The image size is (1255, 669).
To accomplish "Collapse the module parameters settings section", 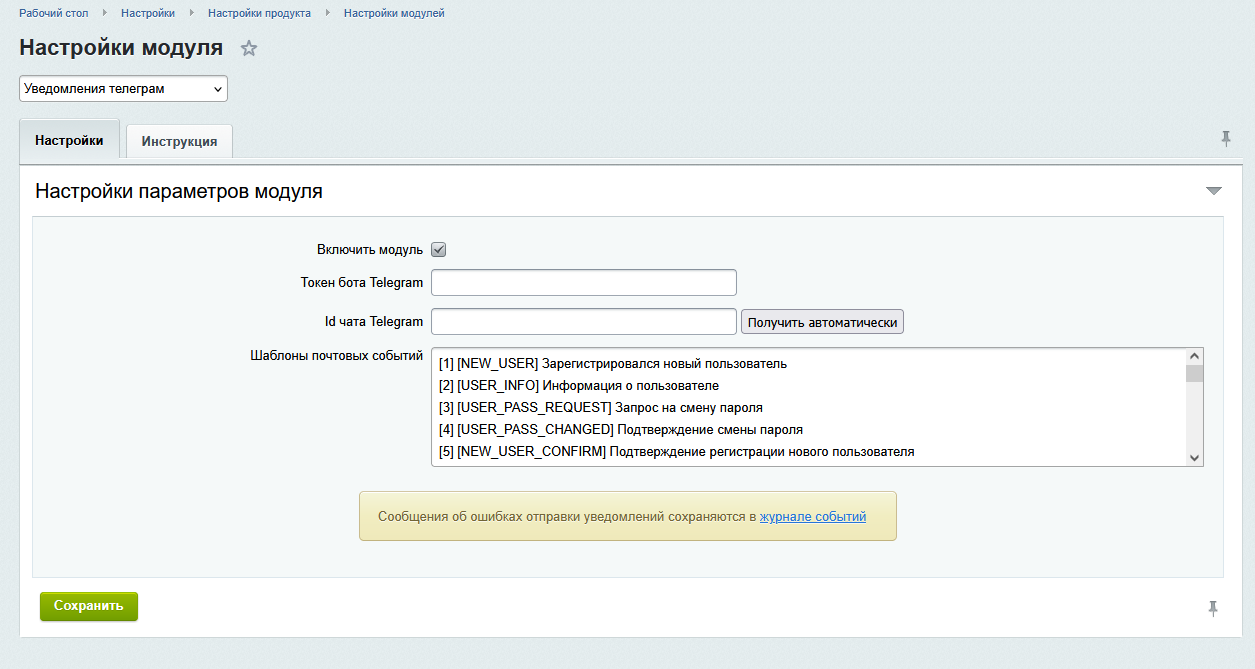I will tap(1213, 191).
